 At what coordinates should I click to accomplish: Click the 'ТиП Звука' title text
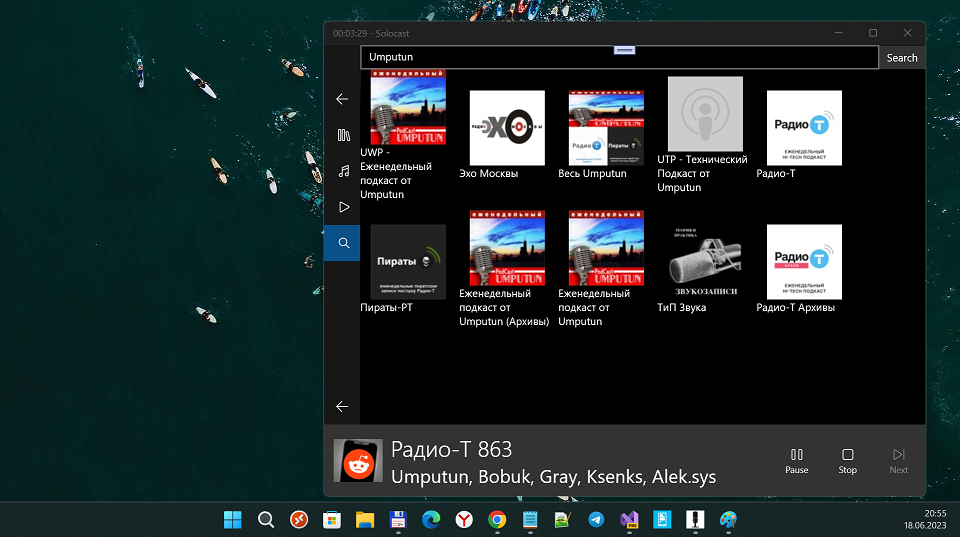pos(681,307)
